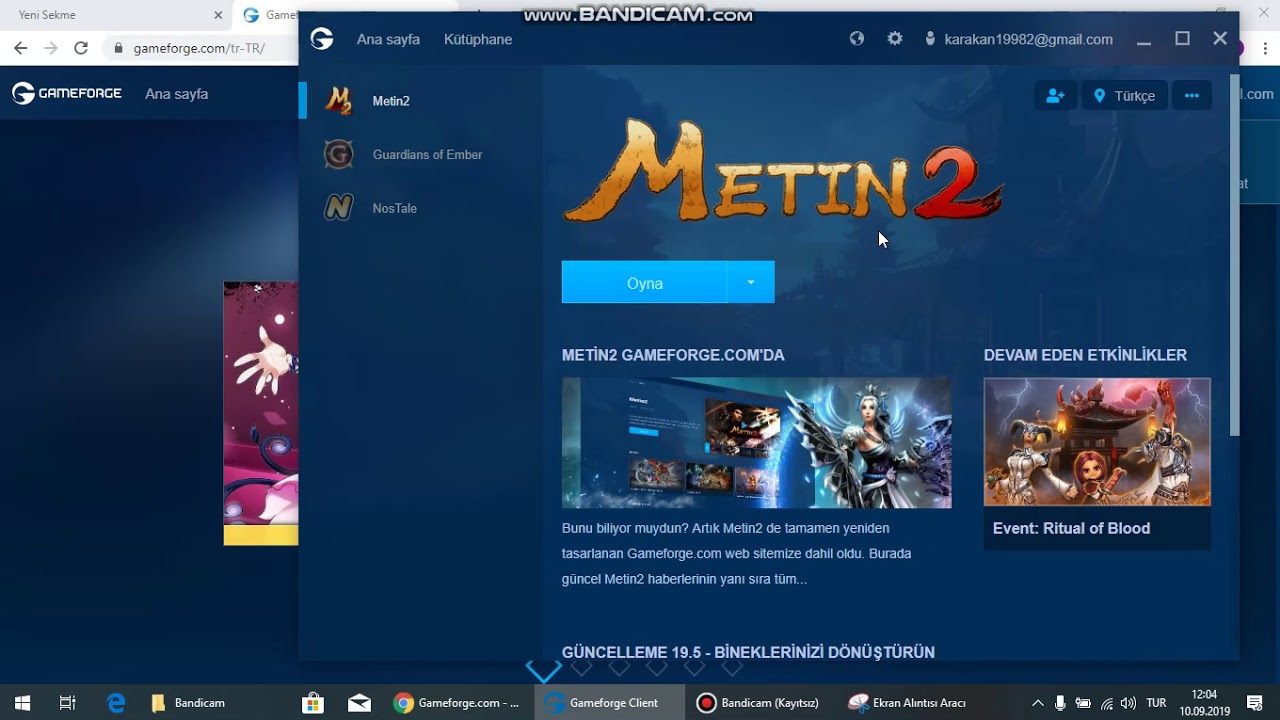Expand the Oyna button dropdown arrow

[751, 283]
